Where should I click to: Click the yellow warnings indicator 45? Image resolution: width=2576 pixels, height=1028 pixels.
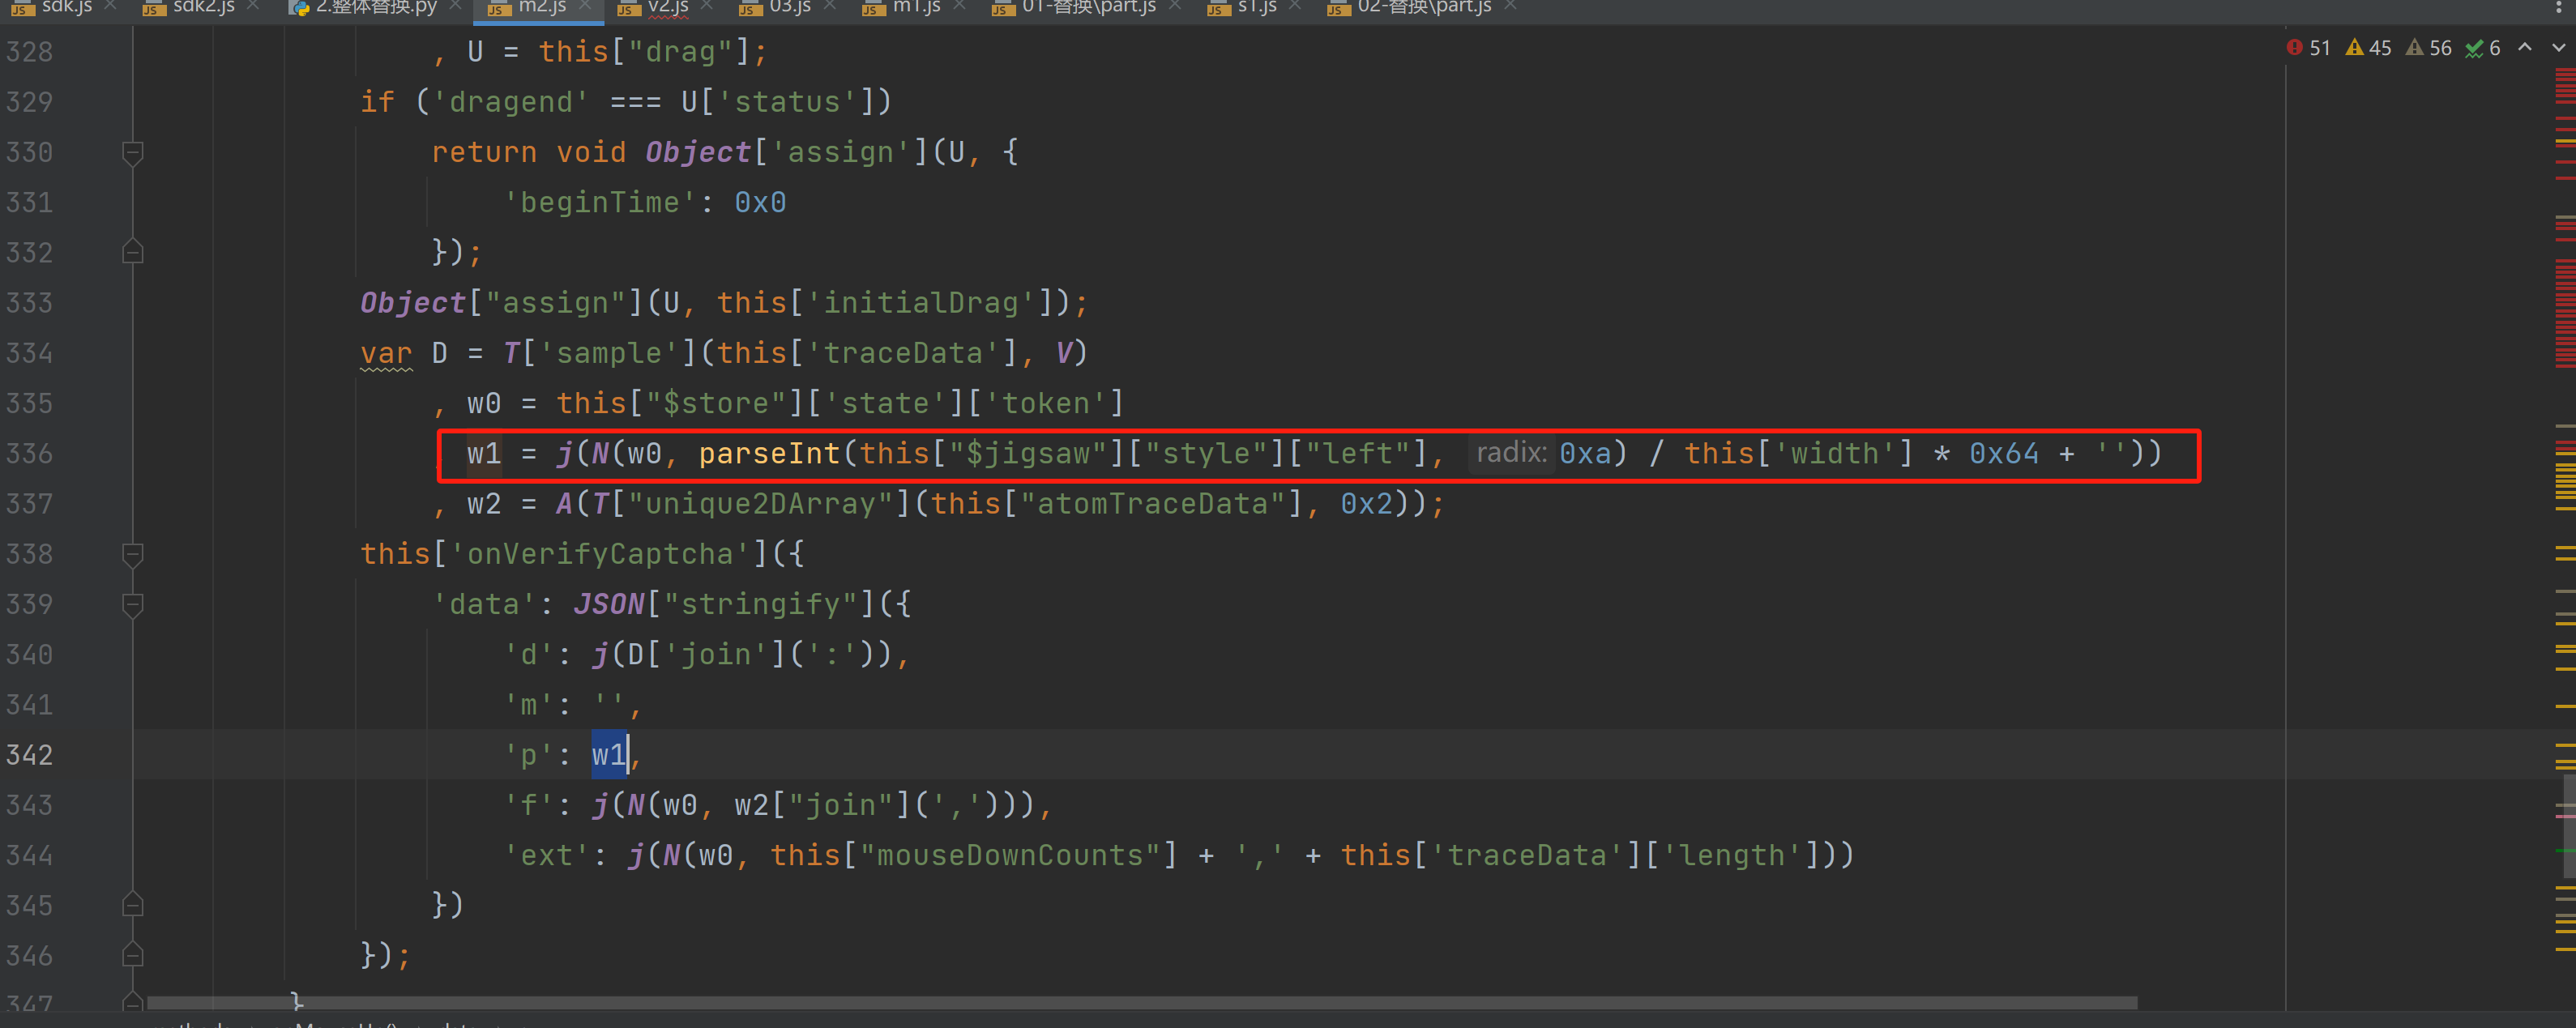[2368, 48]
